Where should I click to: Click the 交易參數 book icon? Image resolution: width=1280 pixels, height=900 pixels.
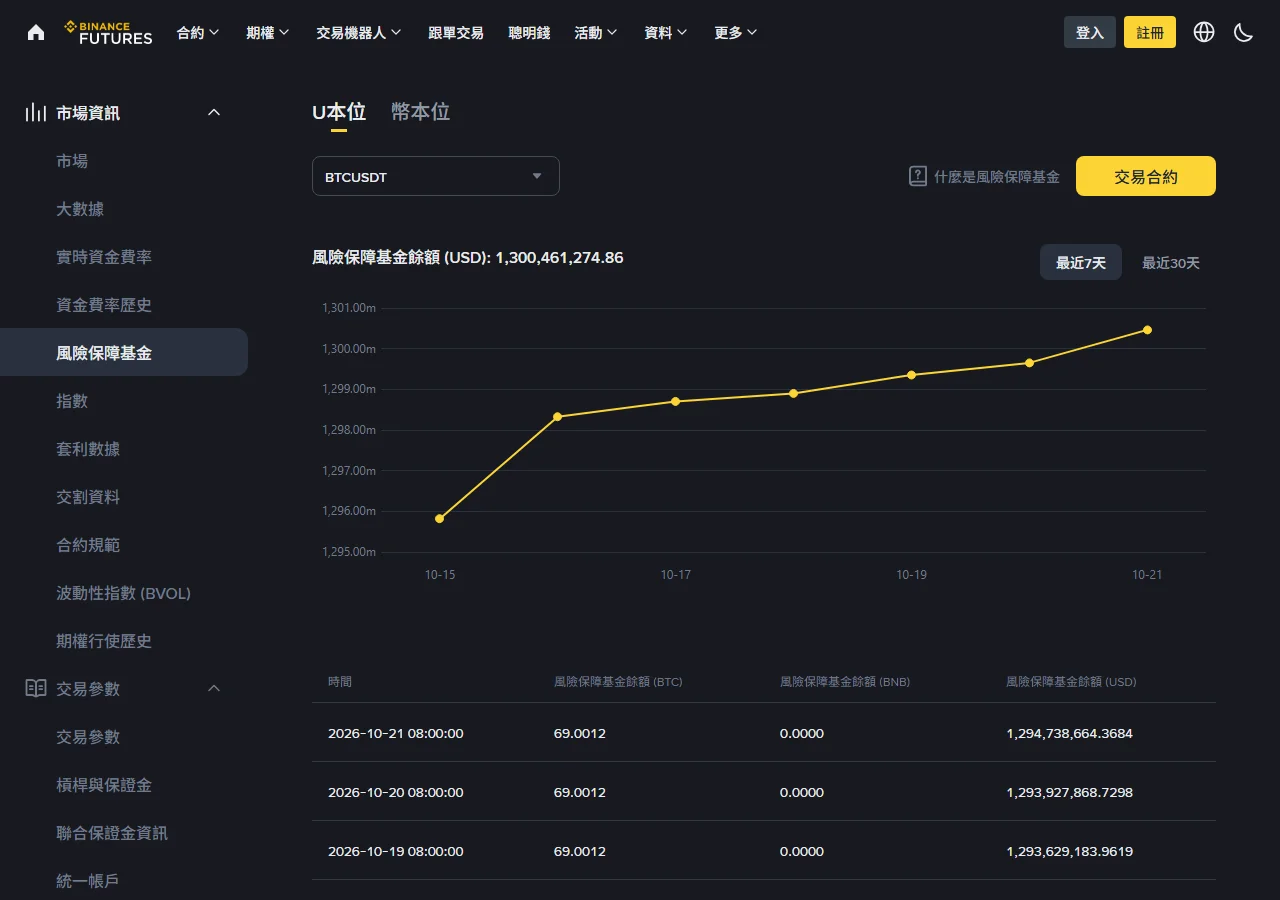pos(36,688)
